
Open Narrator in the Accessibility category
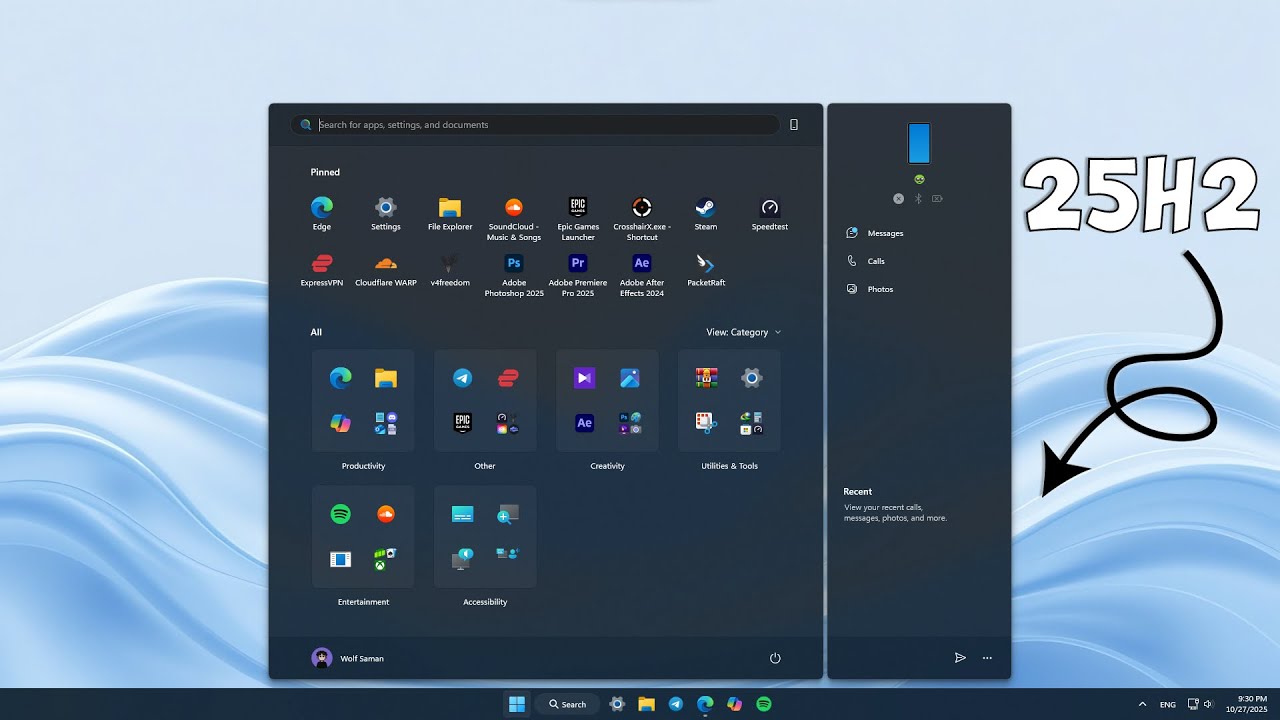coord(462,559)
